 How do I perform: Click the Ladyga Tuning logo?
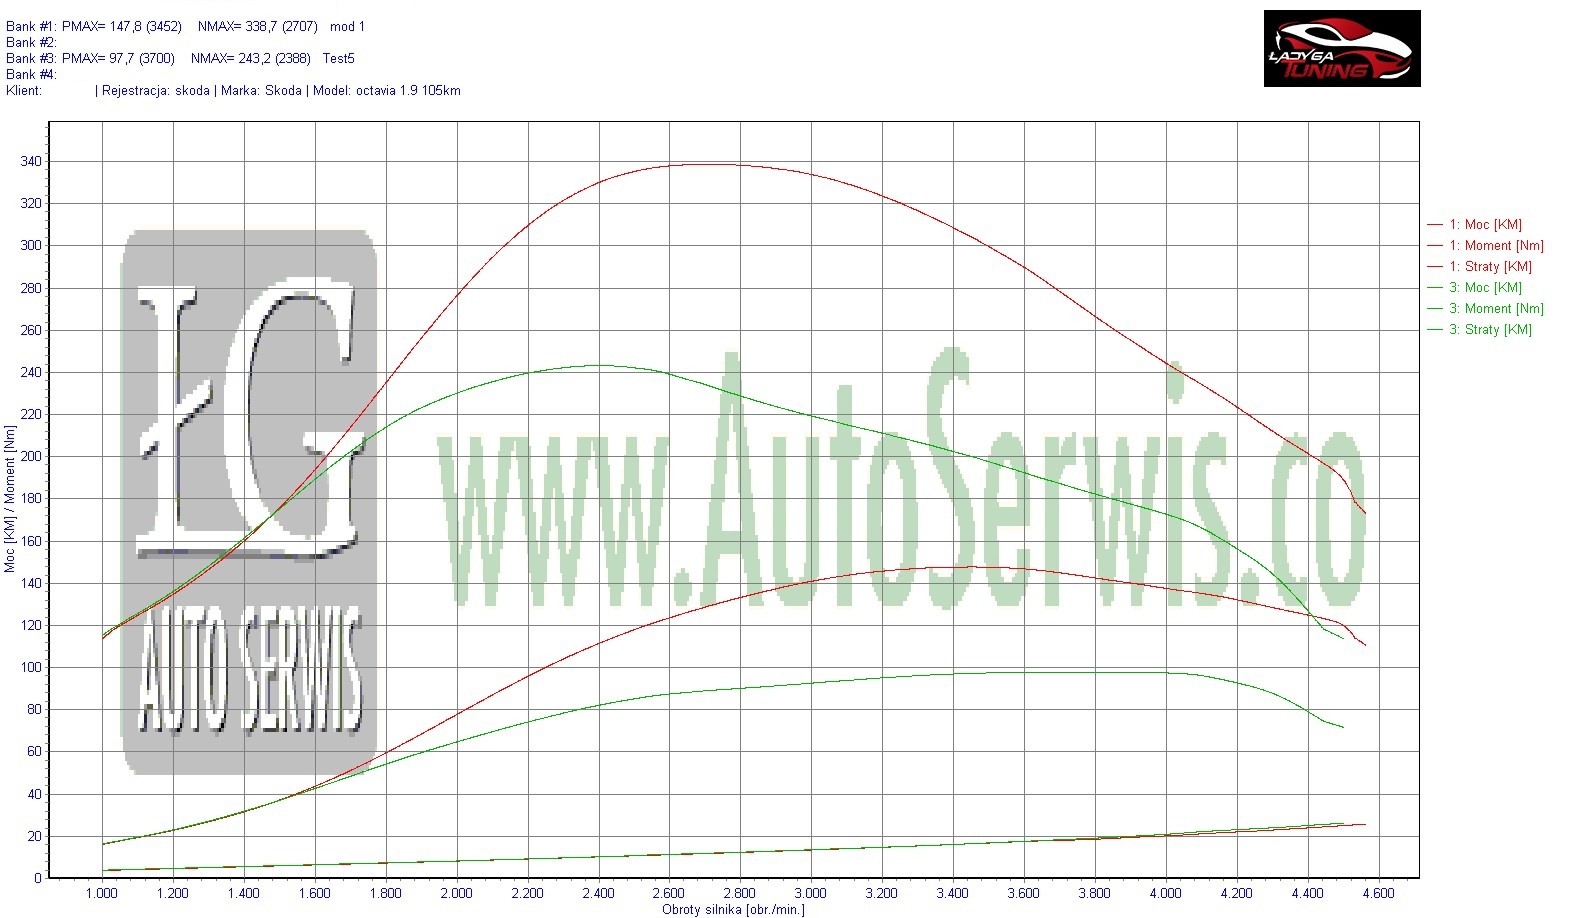coord(1341,49)
